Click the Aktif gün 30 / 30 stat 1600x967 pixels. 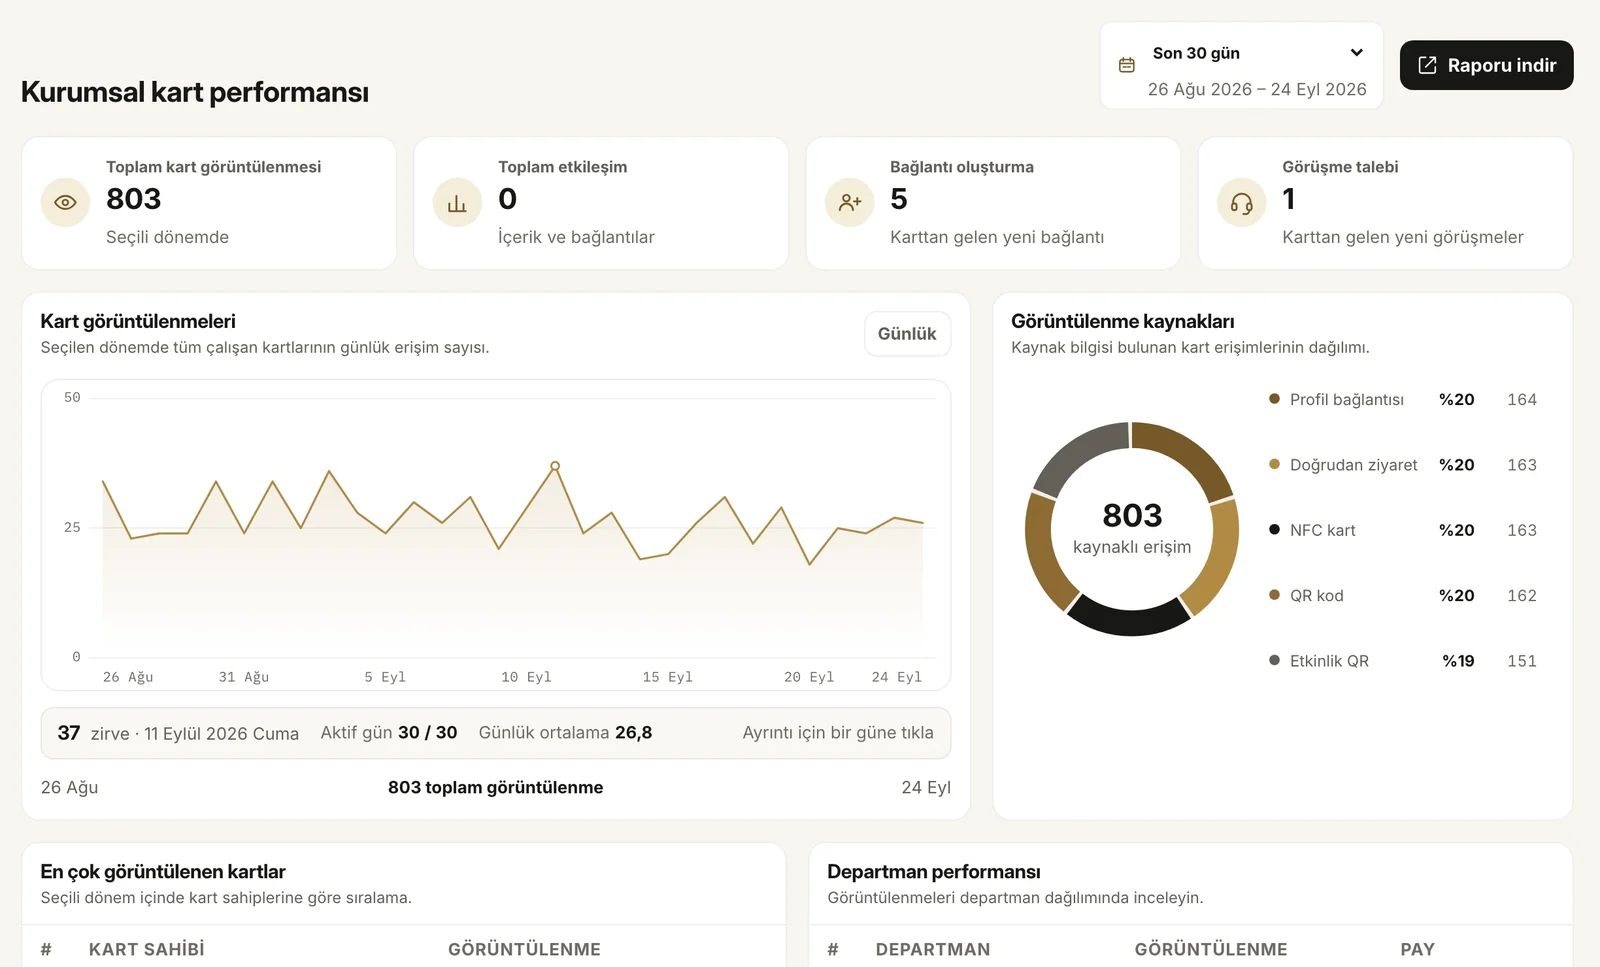[x=389, y=733]
